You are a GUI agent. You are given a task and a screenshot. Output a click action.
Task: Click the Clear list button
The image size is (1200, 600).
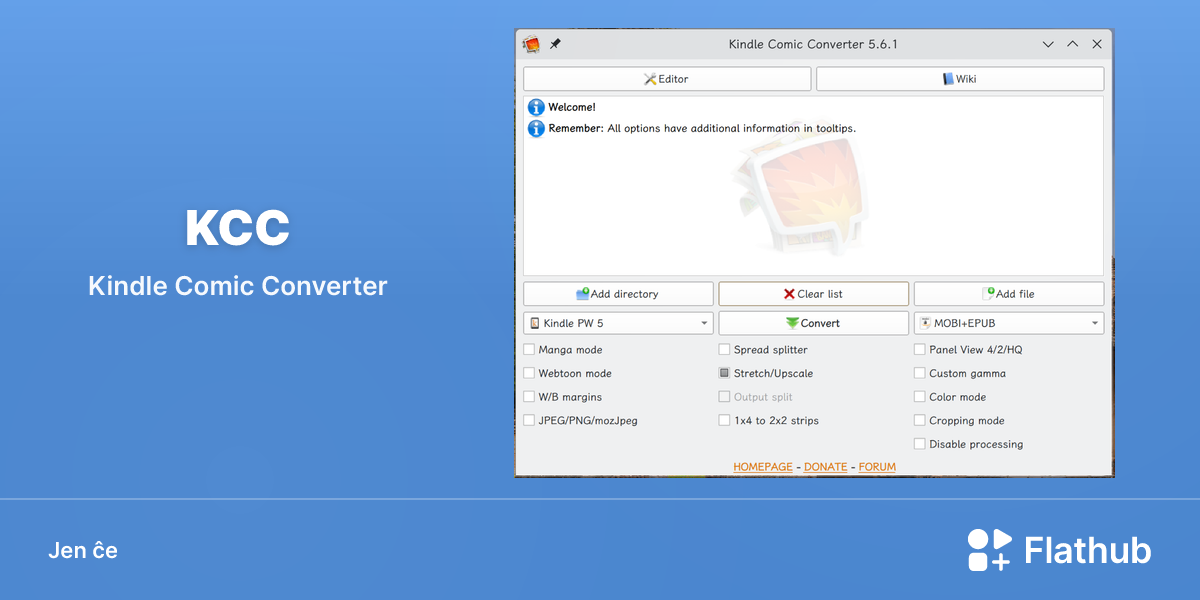(813, 294)
